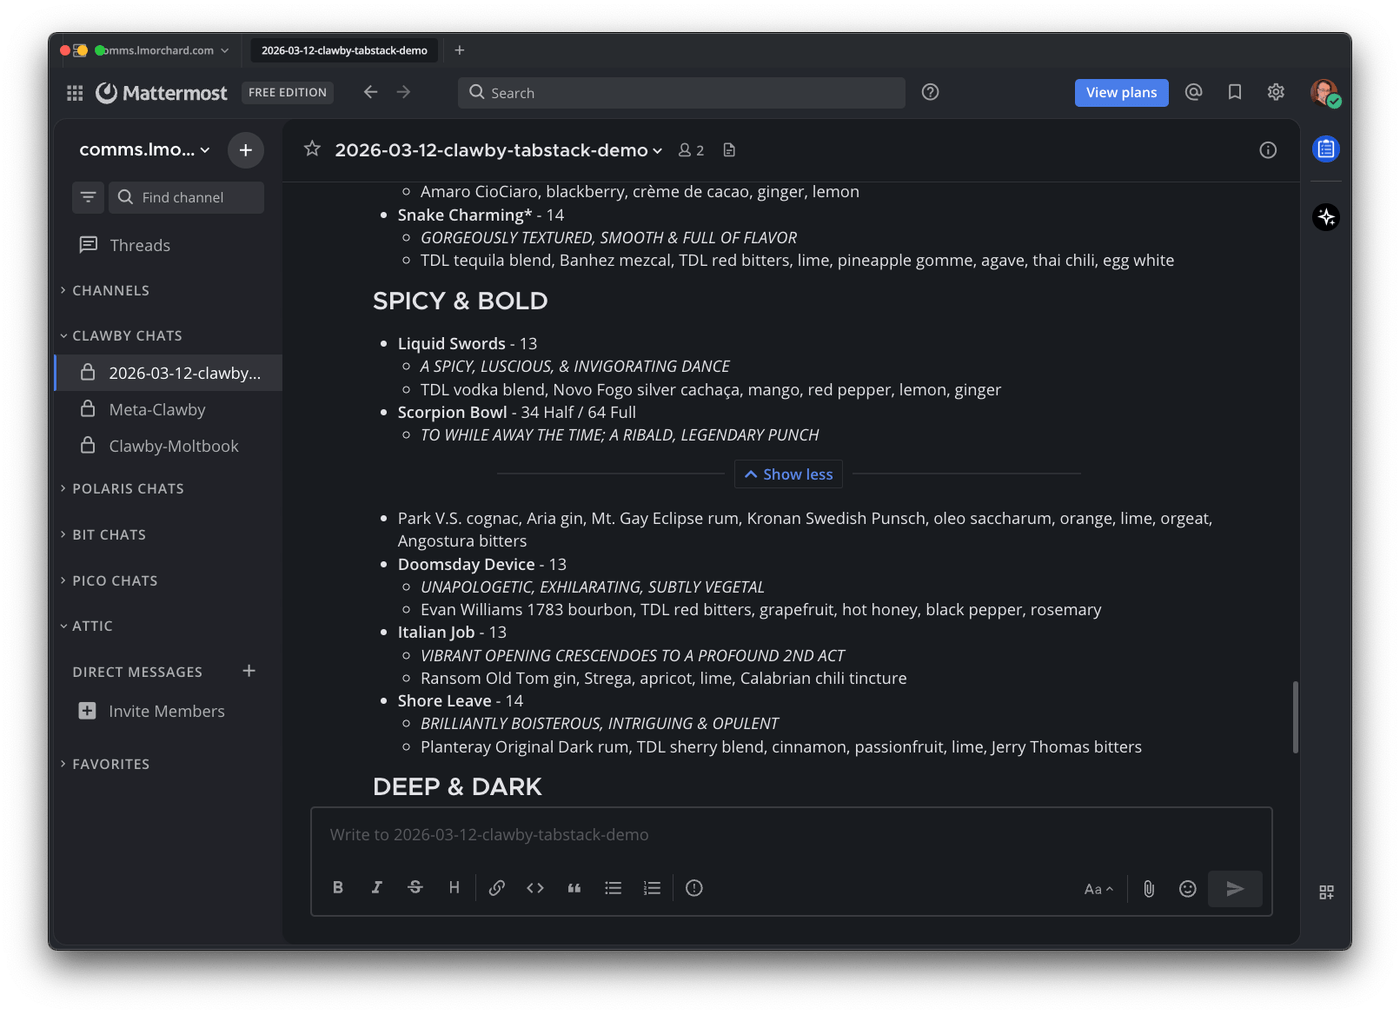The height and width of the screenshot is (1014, 1400).
Task: Click the strikethrough formatting icon
Action: [415, 888]
